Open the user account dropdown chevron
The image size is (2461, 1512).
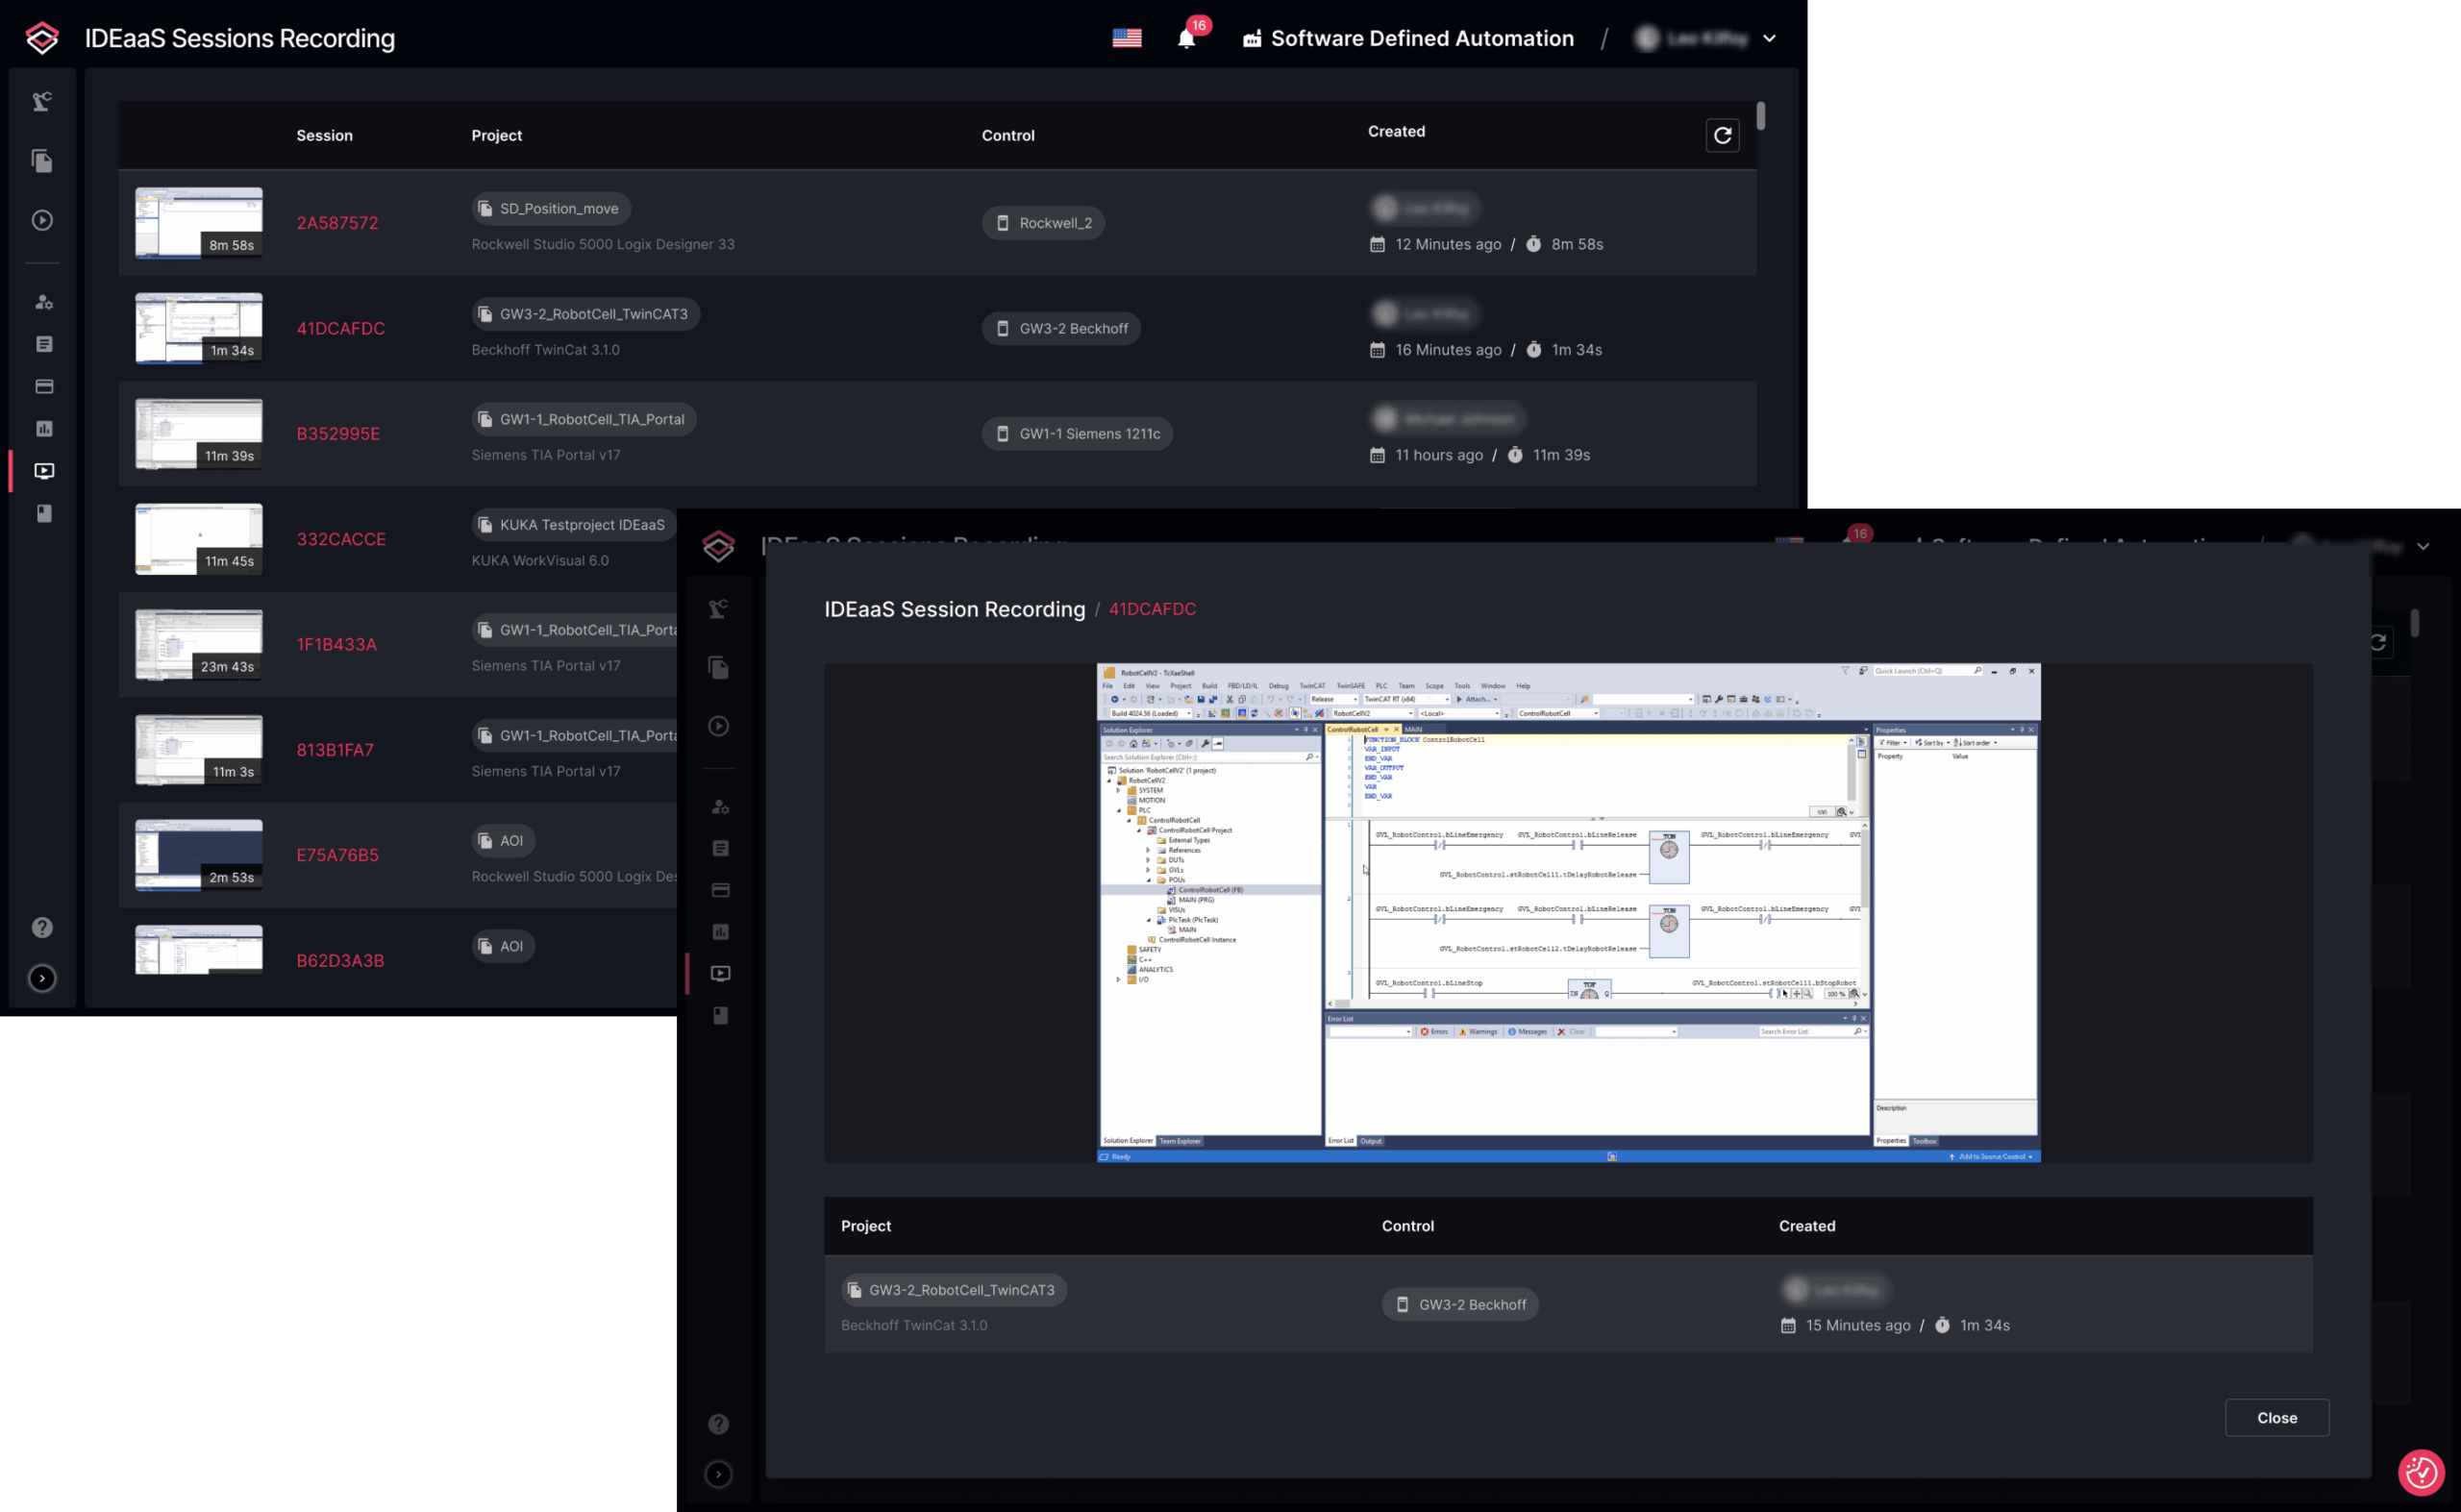[x=1769, y=39]
